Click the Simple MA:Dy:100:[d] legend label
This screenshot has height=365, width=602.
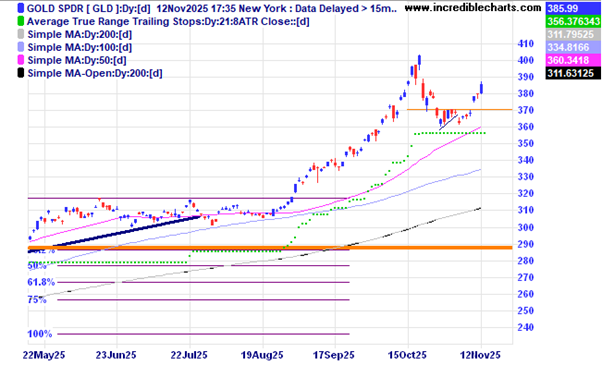pyautogui.click(x=80, y=47)
